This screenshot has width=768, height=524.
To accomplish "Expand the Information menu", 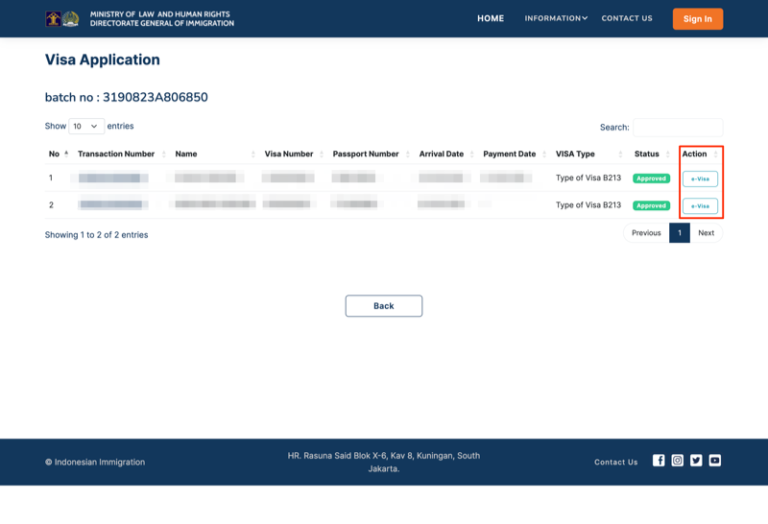I will coord(555,18).
